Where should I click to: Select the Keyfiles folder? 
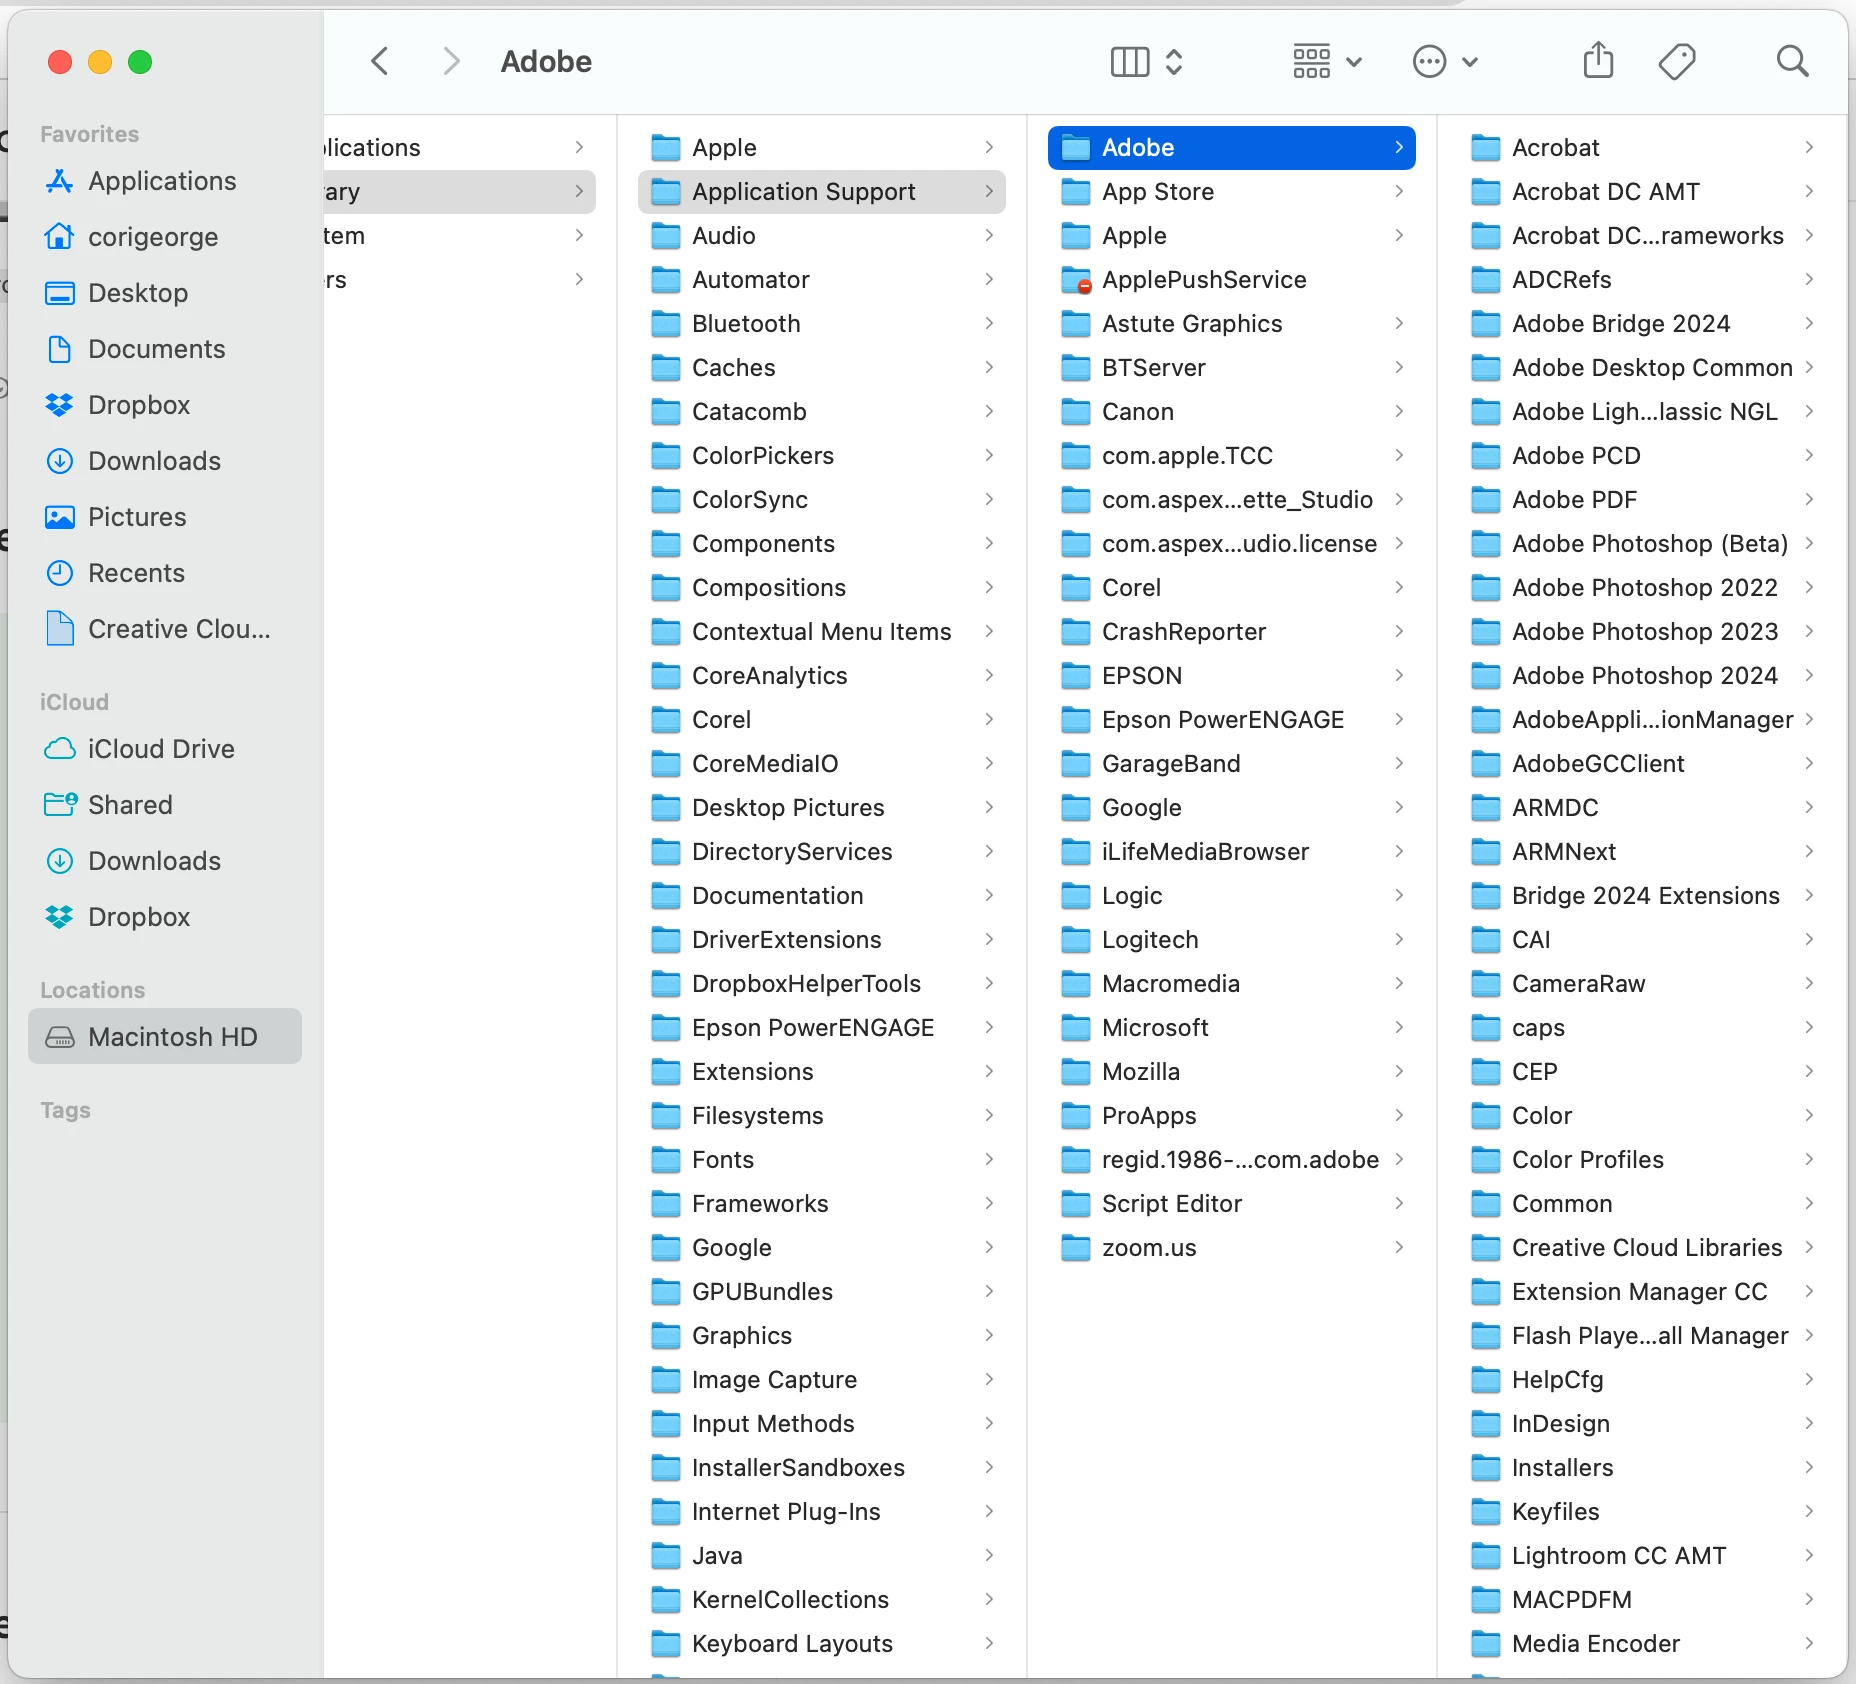1641,1512
